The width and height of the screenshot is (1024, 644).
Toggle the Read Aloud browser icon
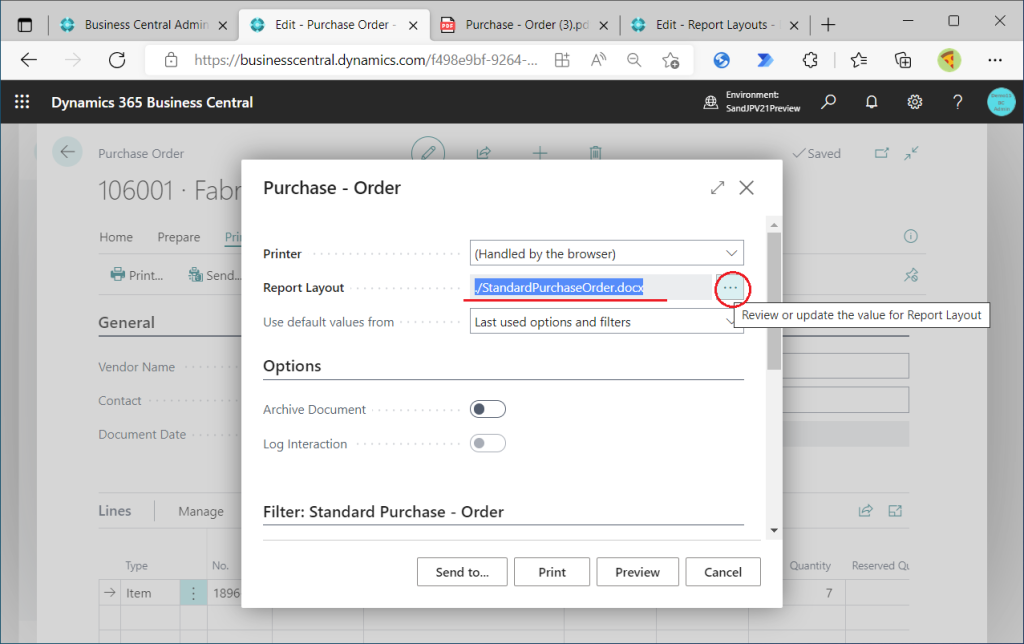pos(598,60)
